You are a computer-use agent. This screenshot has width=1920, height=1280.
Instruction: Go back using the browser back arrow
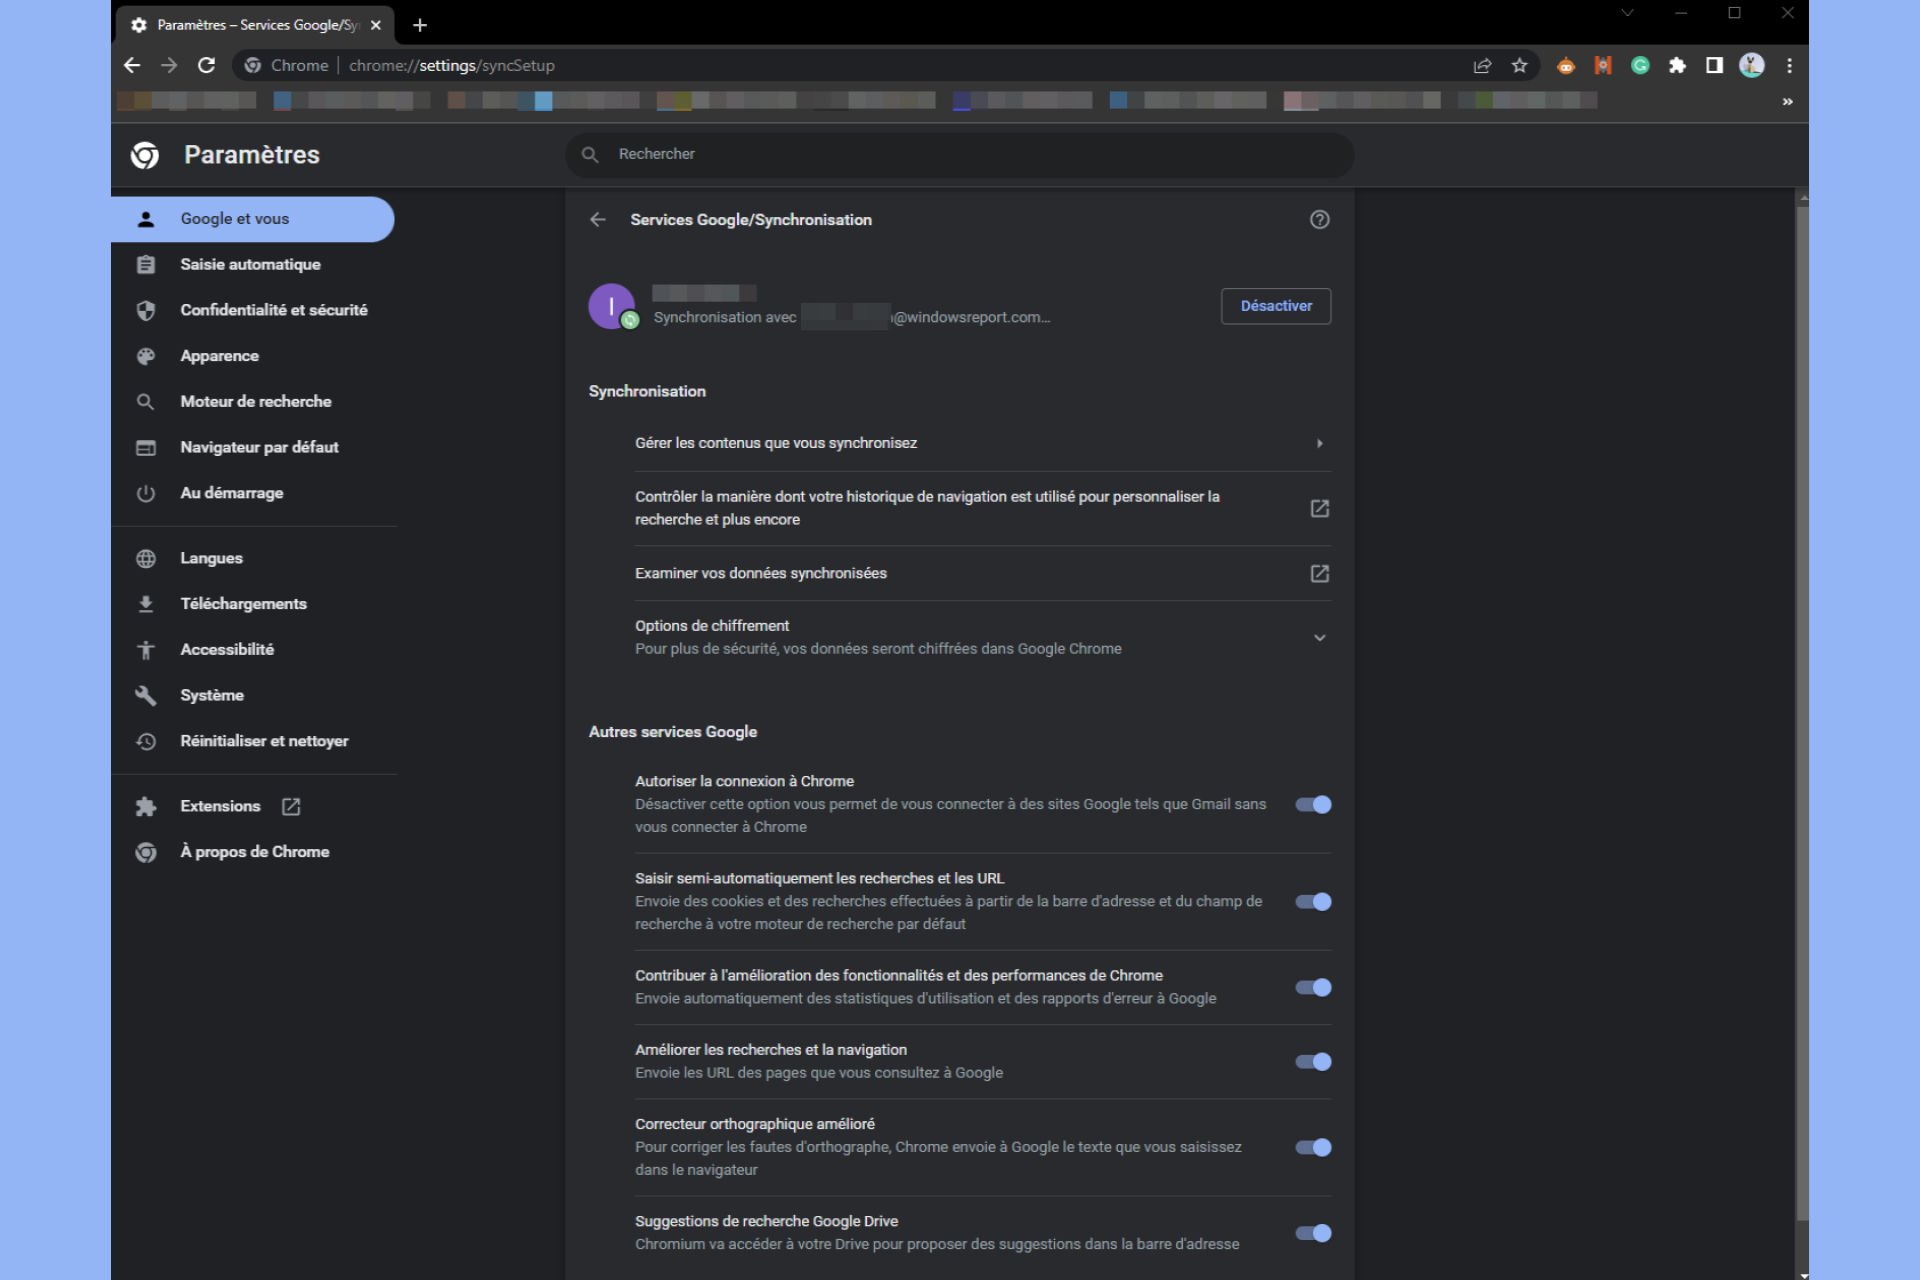132,65
